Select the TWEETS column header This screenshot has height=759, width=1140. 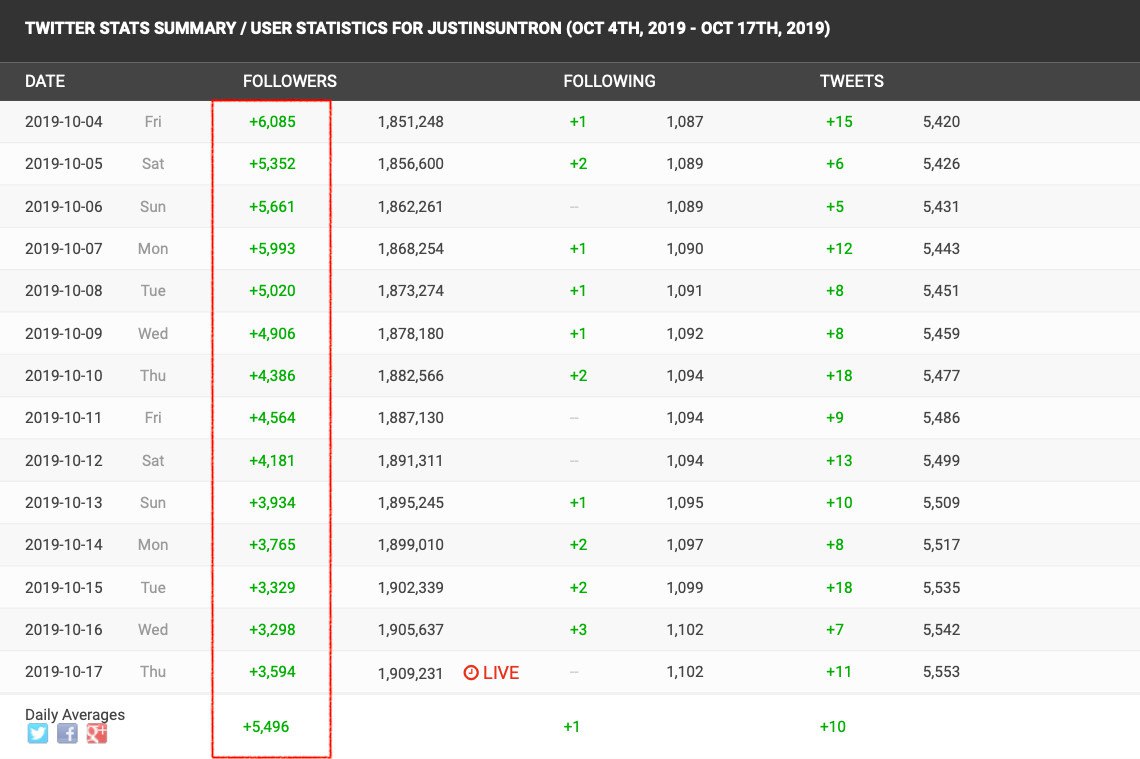[851, 81]
